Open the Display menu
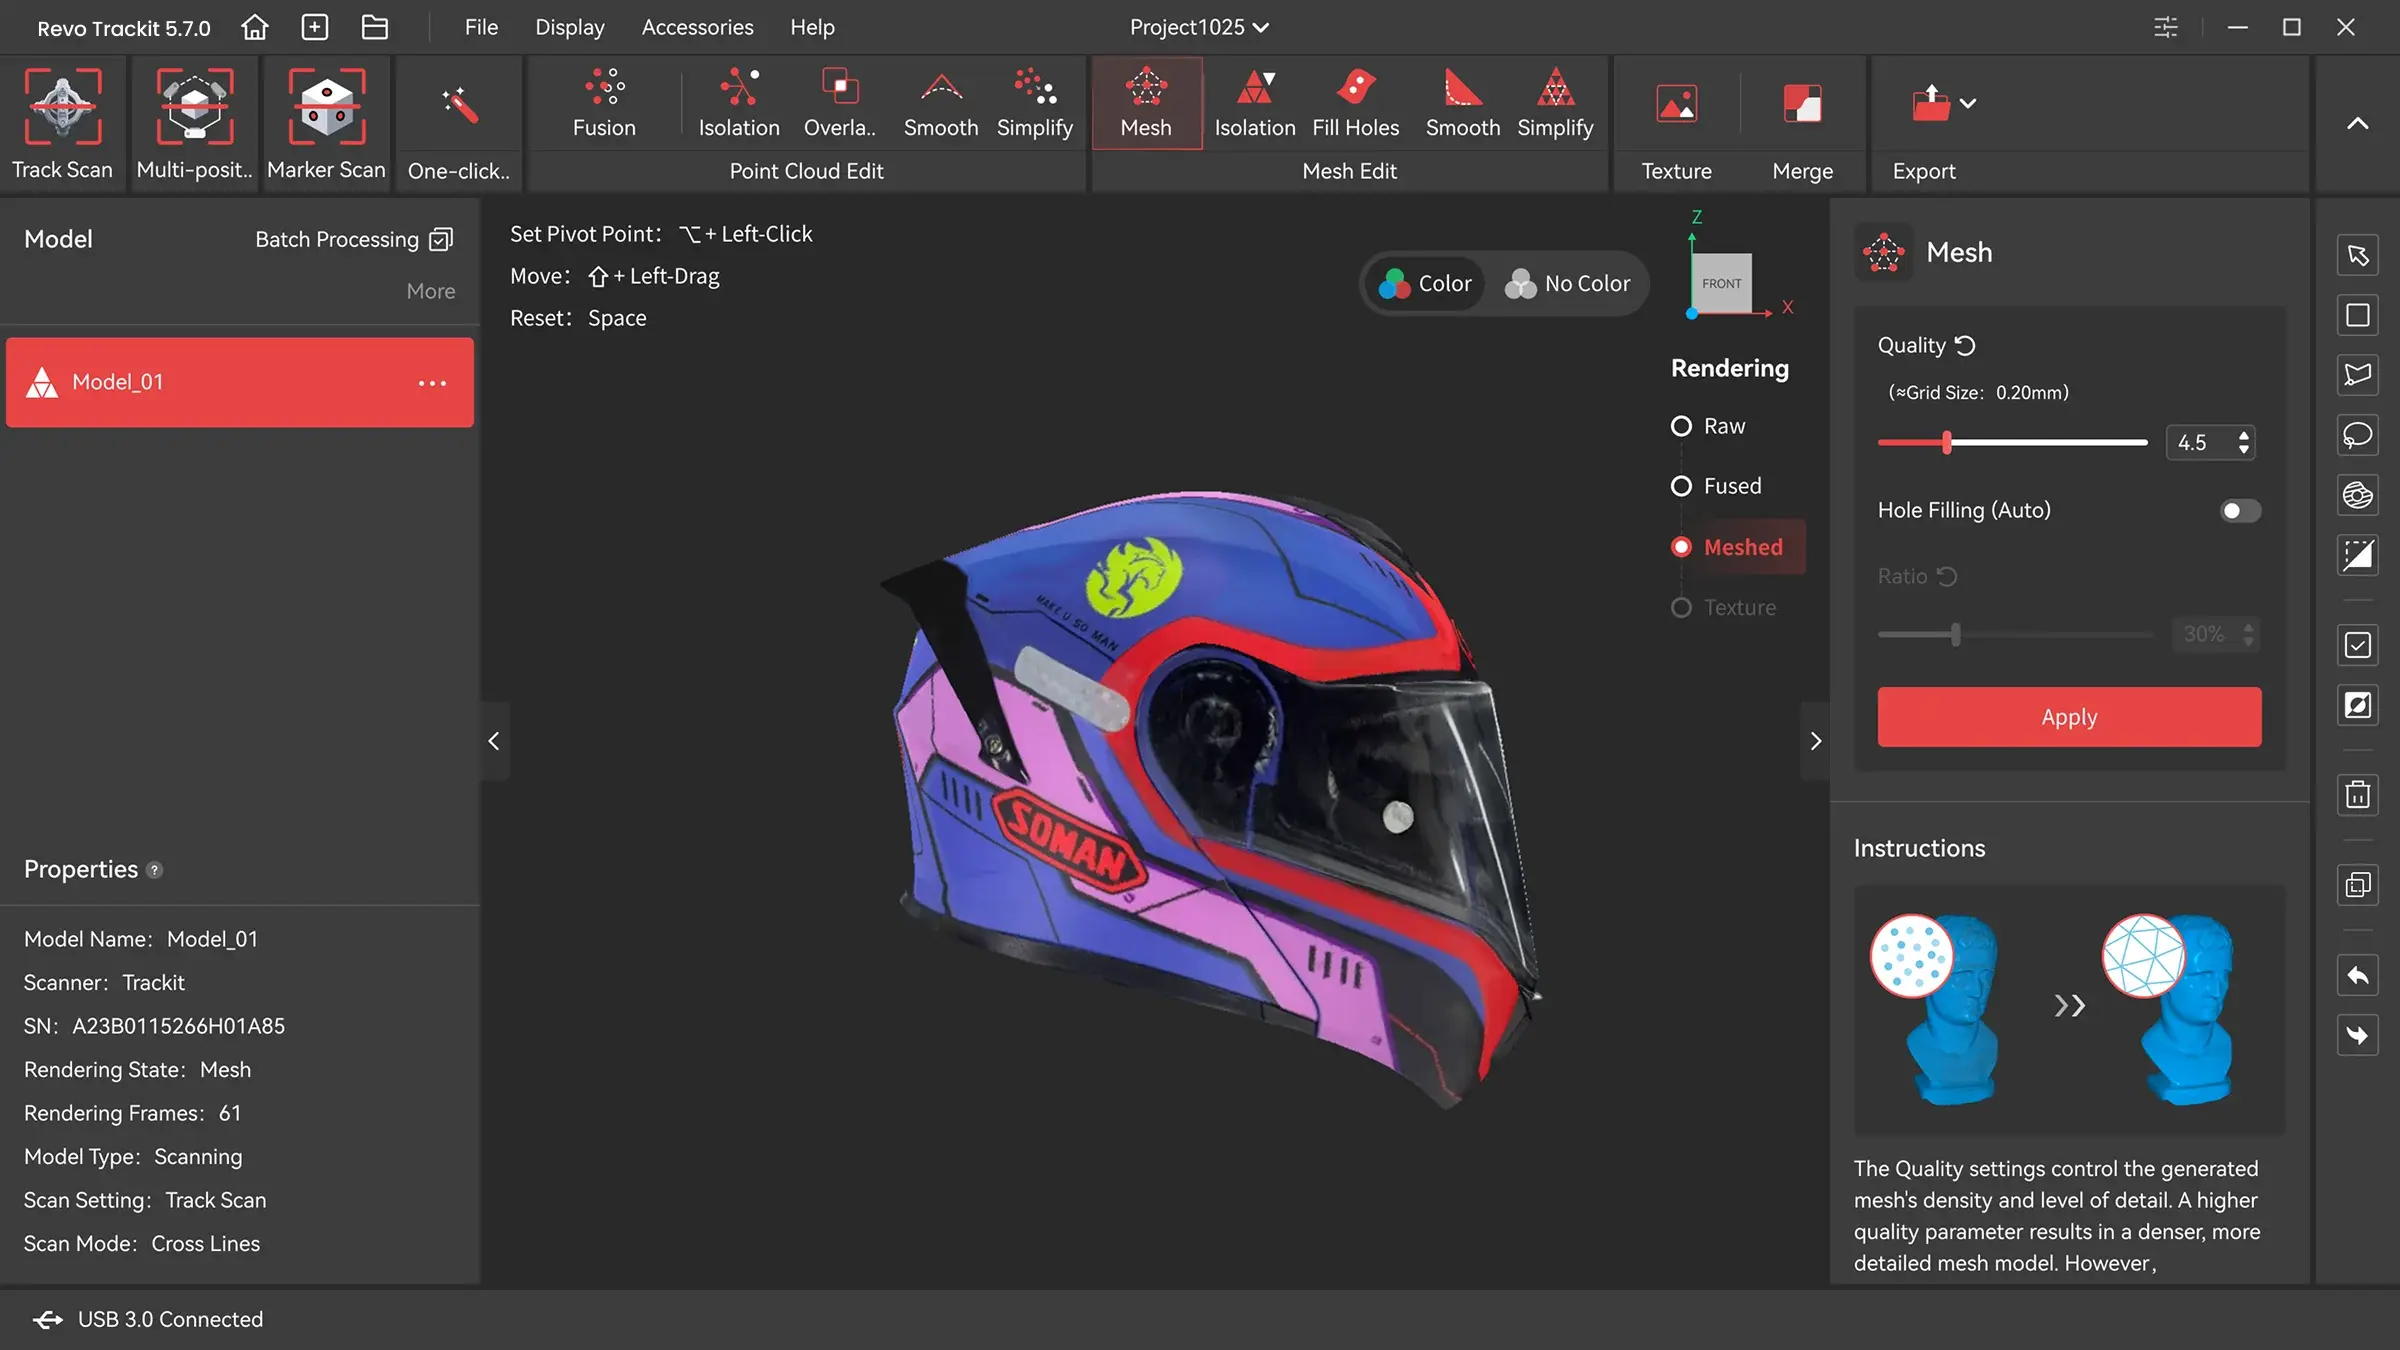This screenshot has height=1350, width=2400. tap(569, 27)
